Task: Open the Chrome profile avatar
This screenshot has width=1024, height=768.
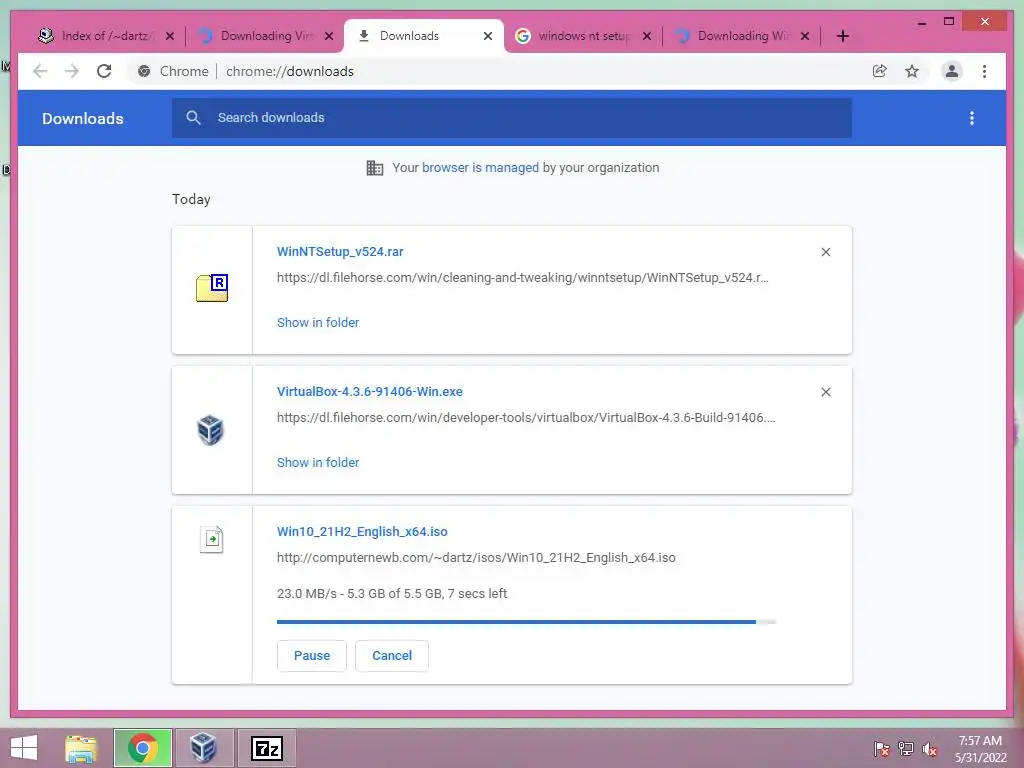Action: 952,71
